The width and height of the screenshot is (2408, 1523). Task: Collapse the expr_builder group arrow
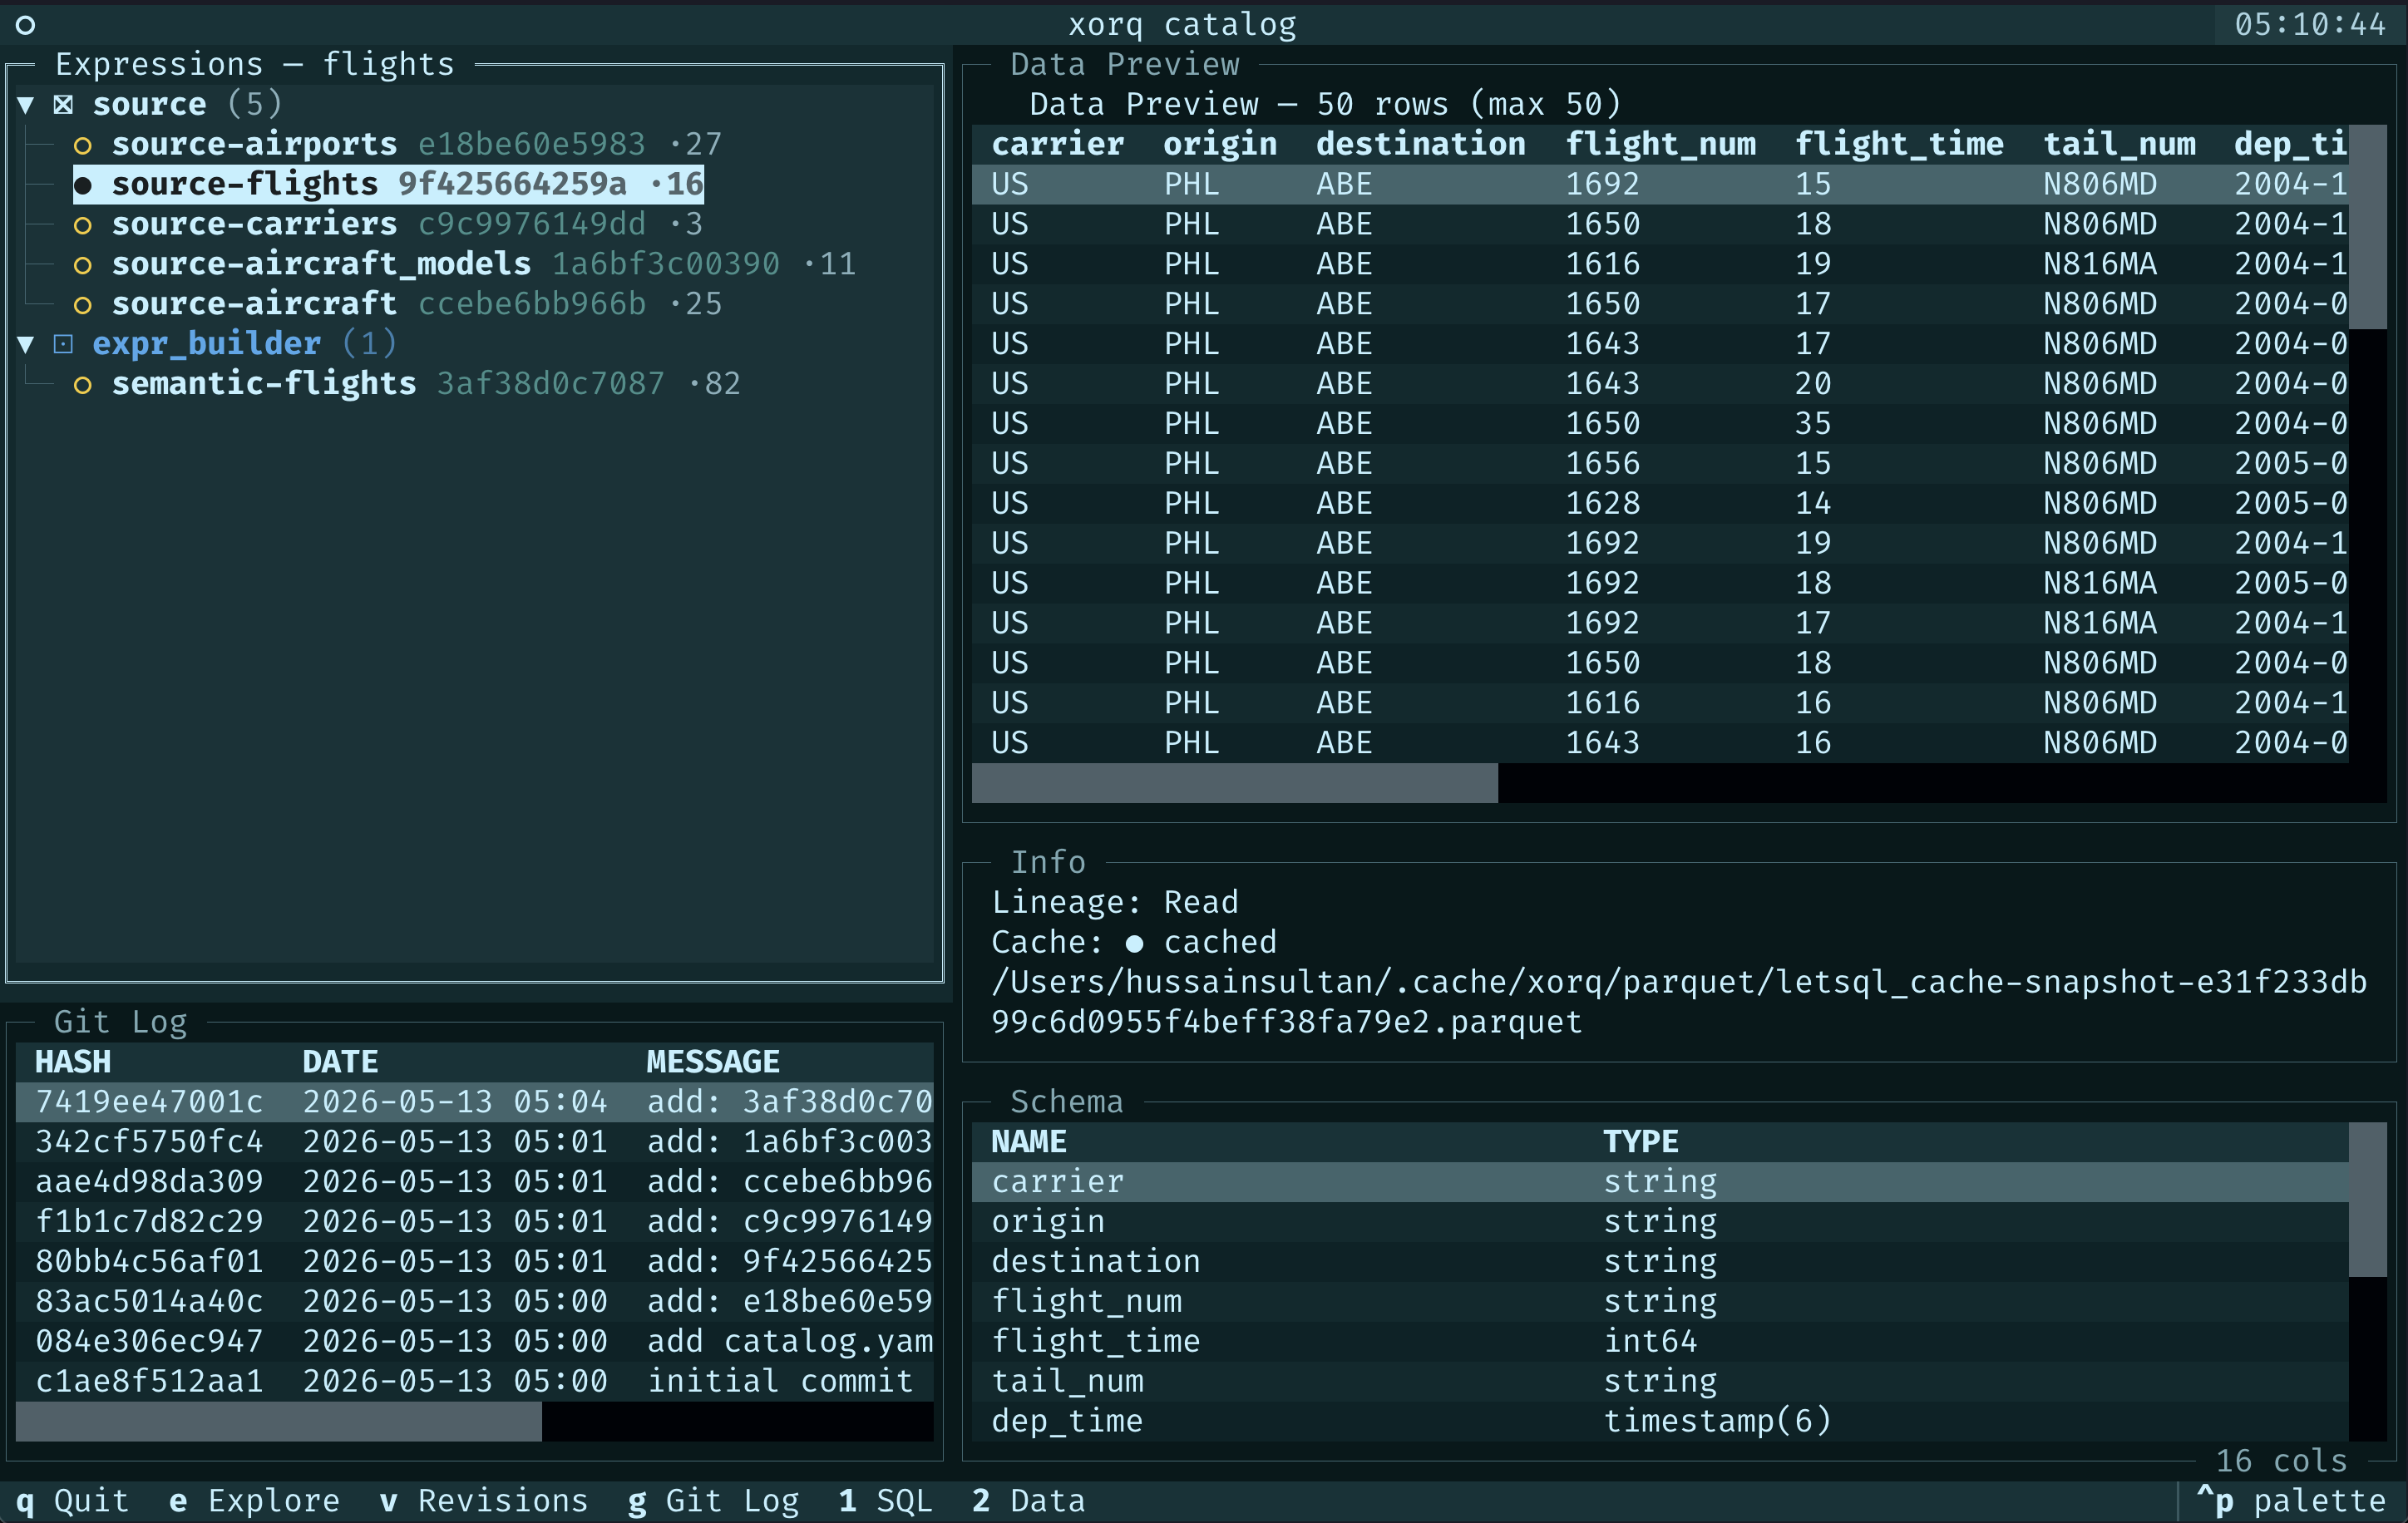click(26, 344)
